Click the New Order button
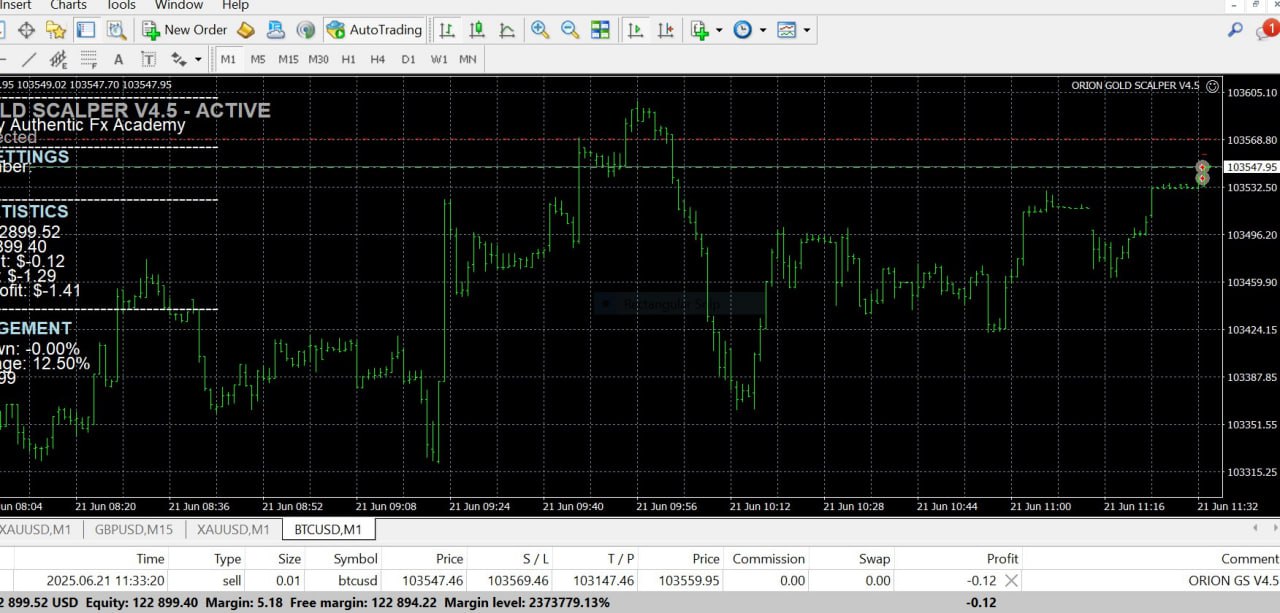Viewport: 1280px width, 613px height. pos(185,30)
